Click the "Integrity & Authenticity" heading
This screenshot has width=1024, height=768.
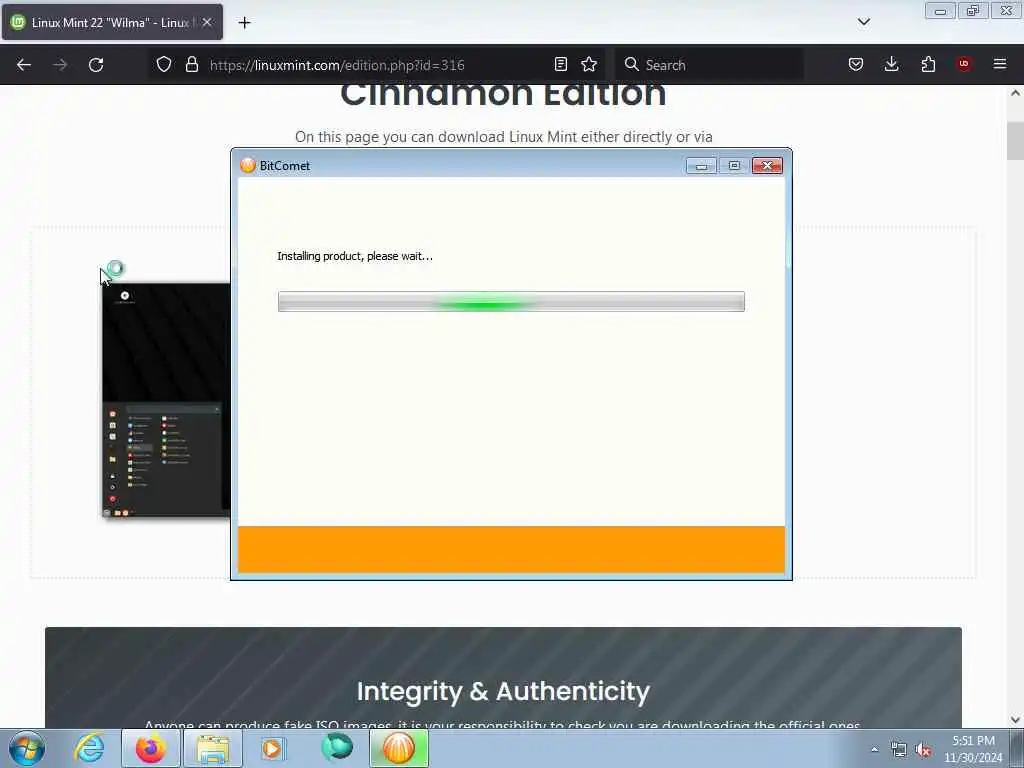pos(503,692)
